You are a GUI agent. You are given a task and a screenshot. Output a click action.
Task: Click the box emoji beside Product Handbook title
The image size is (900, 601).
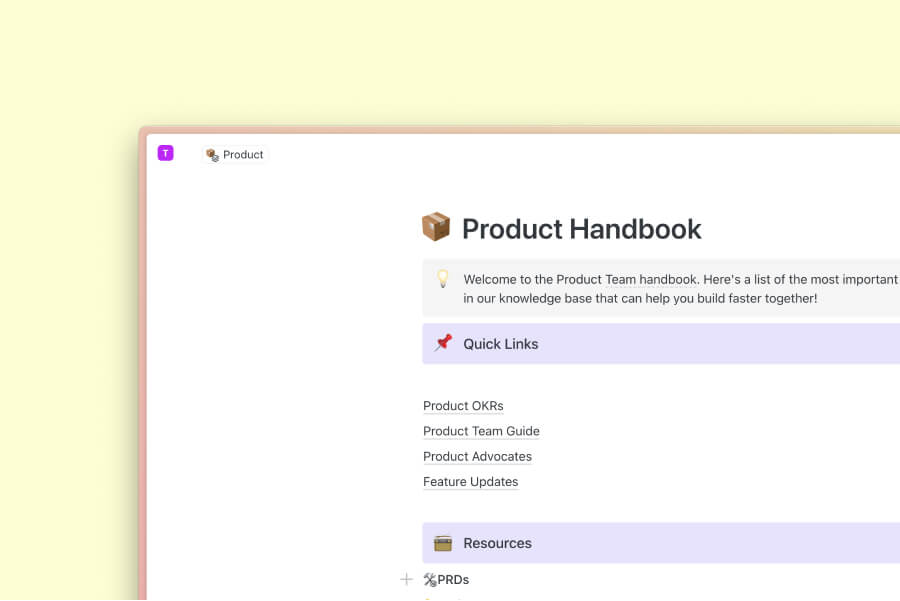click(435, 228)
